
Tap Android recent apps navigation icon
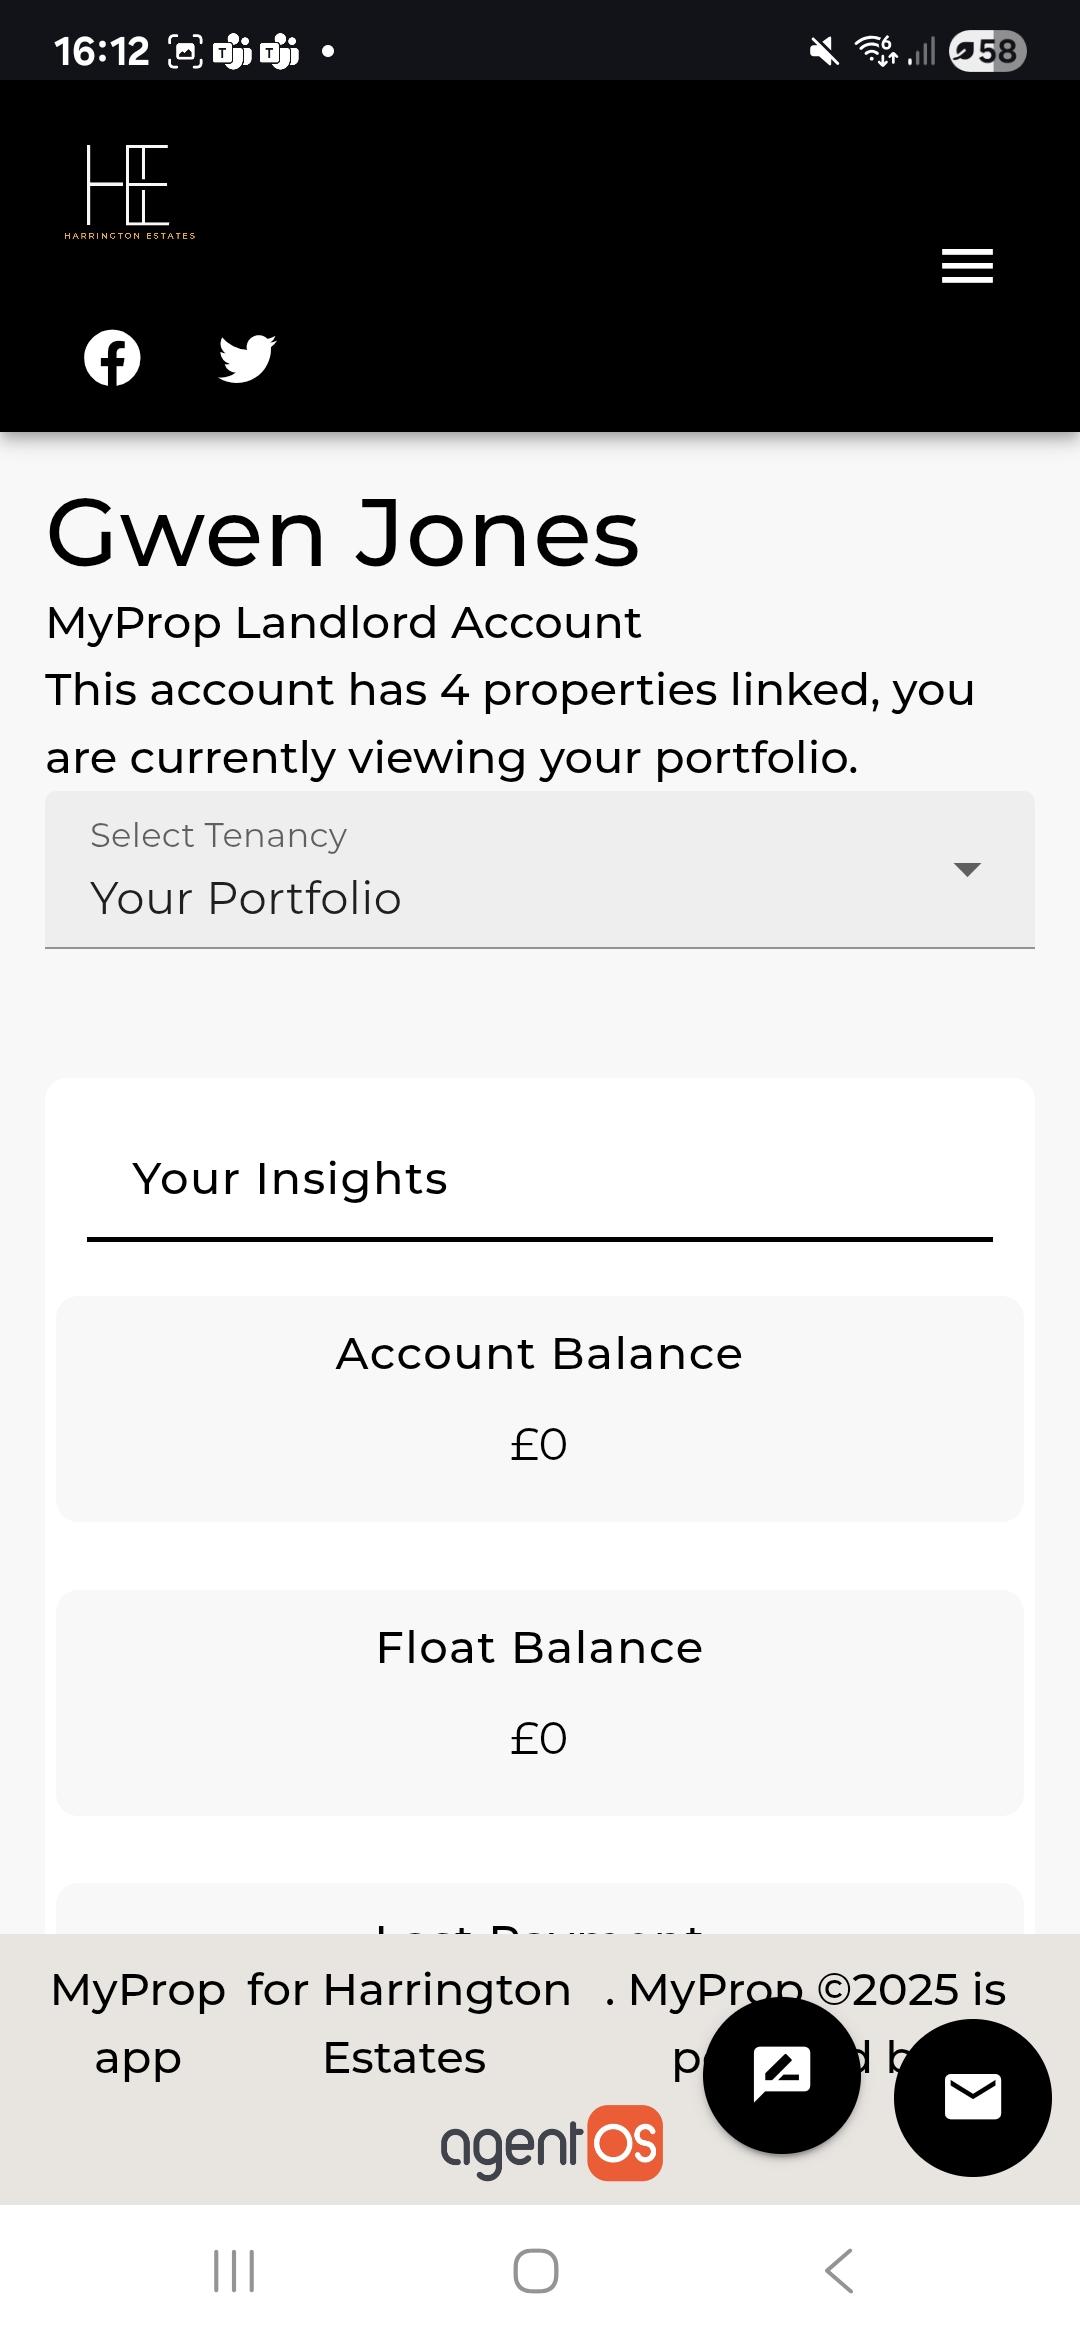tap(234, 2271)
